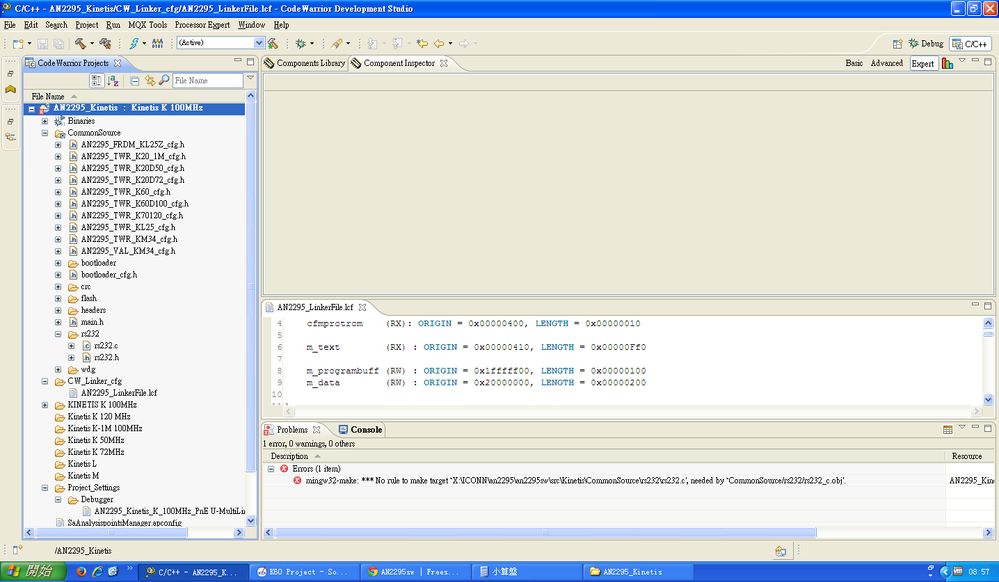This screenshot has height=582, width=999.
Task: Open the Processor Expert menu
Action: (x=202, y=25)
